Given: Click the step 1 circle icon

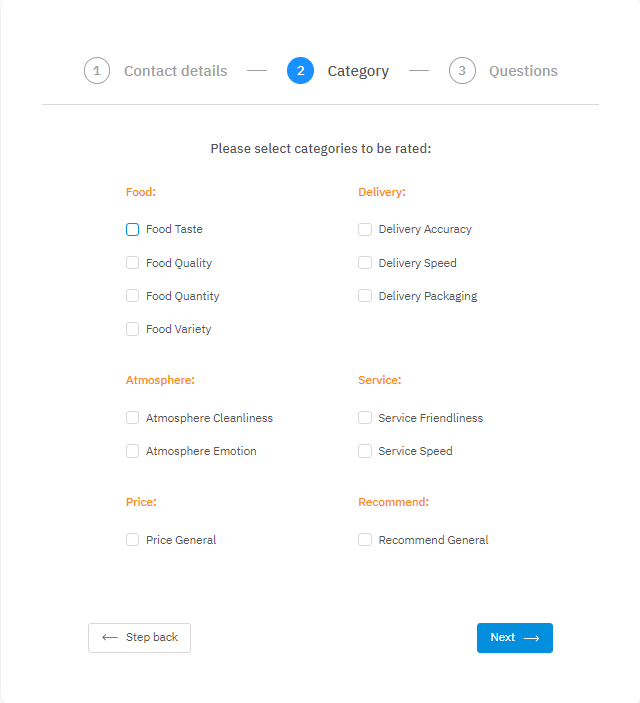Looking at the screenshot, I should [97, 71].
